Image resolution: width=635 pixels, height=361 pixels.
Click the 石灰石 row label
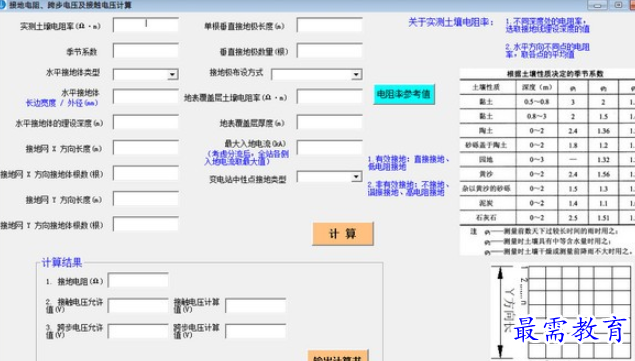(486, 218)
